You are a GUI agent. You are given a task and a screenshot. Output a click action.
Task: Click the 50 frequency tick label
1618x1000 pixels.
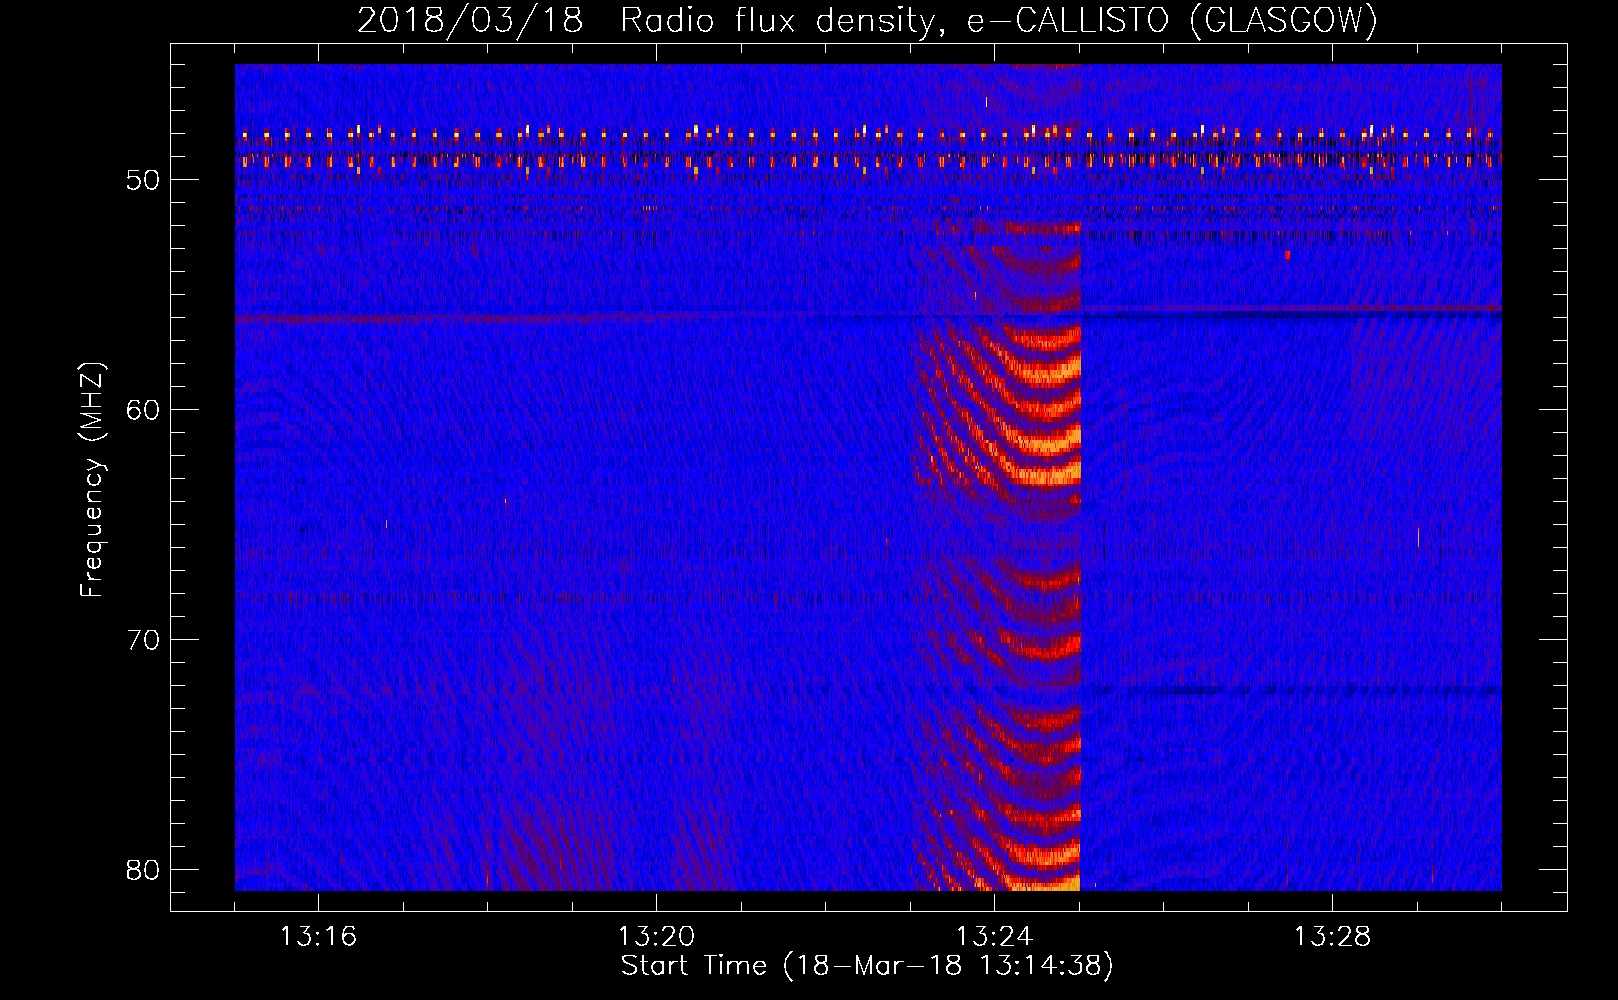(143, 181)
